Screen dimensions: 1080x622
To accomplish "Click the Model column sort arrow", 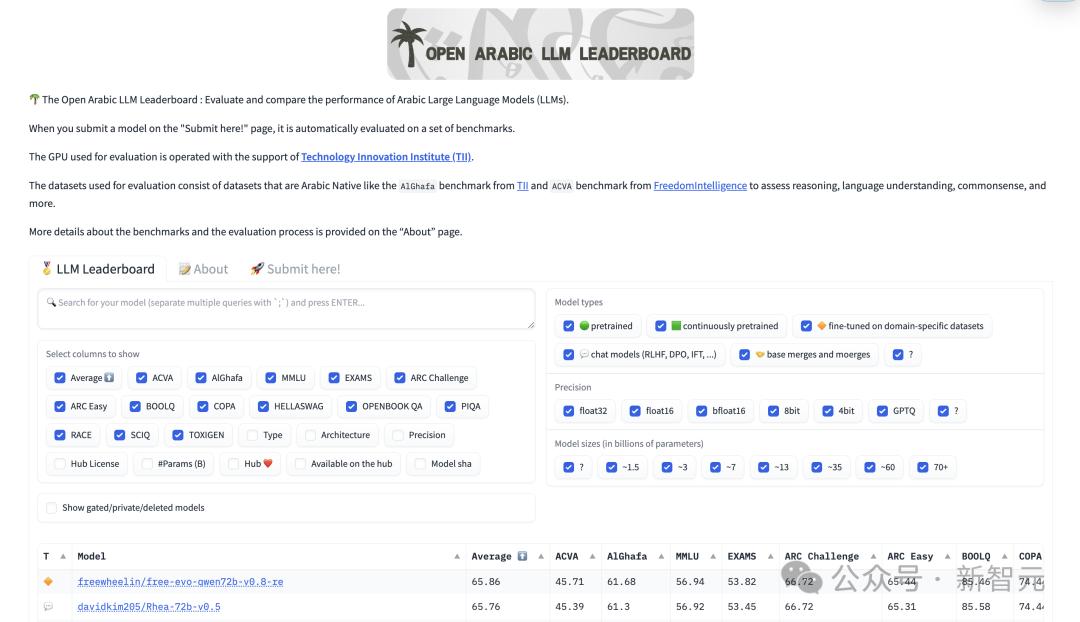I will (x=457, y=557).
